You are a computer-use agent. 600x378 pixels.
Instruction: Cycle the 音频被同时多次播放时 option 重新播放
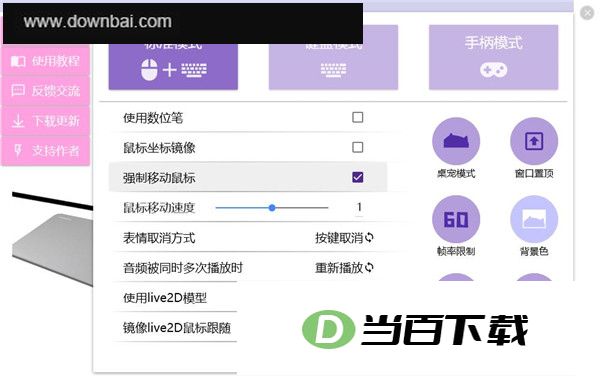click(x=344, y=268)
